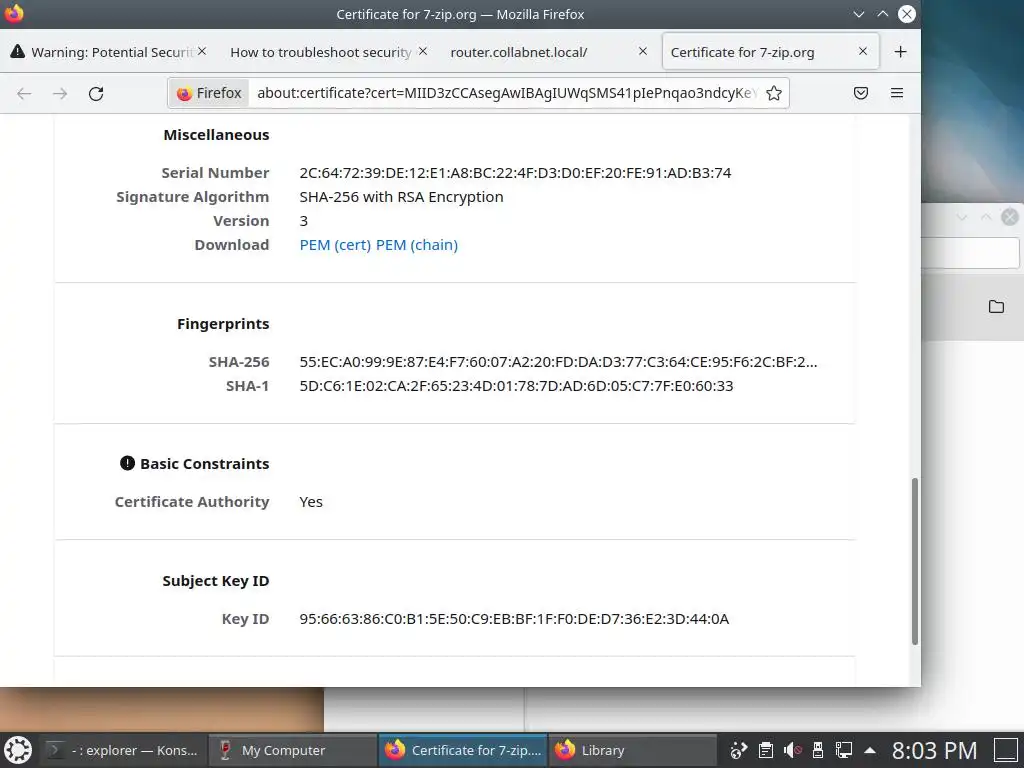Click the Fingerprints section heading
Viewport: 1024px width, 768px height.
tap(223, 324)
